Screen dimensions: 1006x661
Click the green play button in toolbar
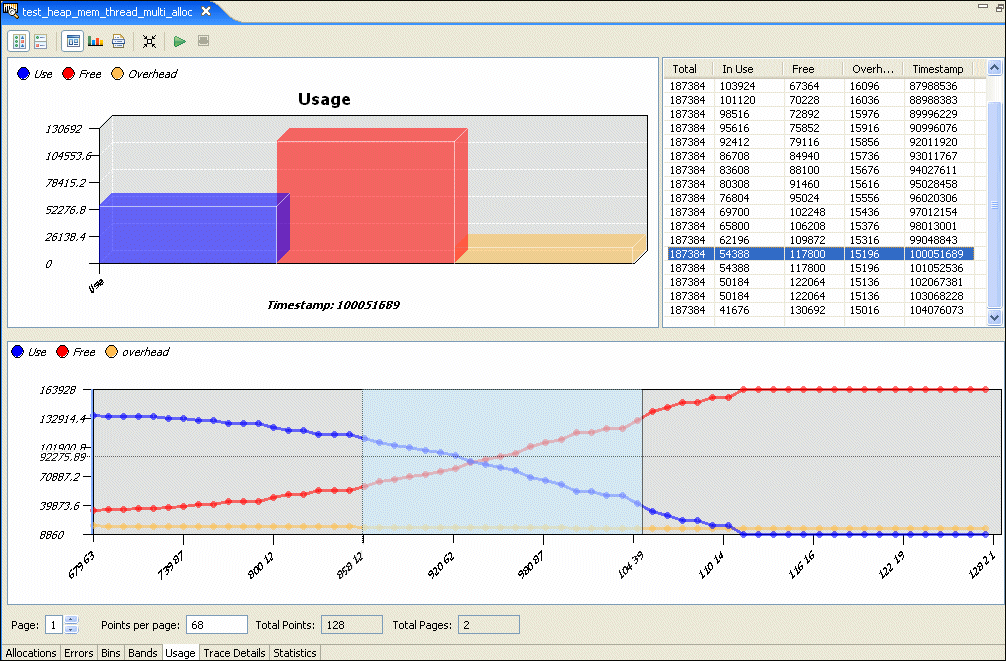tap(179, 41)
